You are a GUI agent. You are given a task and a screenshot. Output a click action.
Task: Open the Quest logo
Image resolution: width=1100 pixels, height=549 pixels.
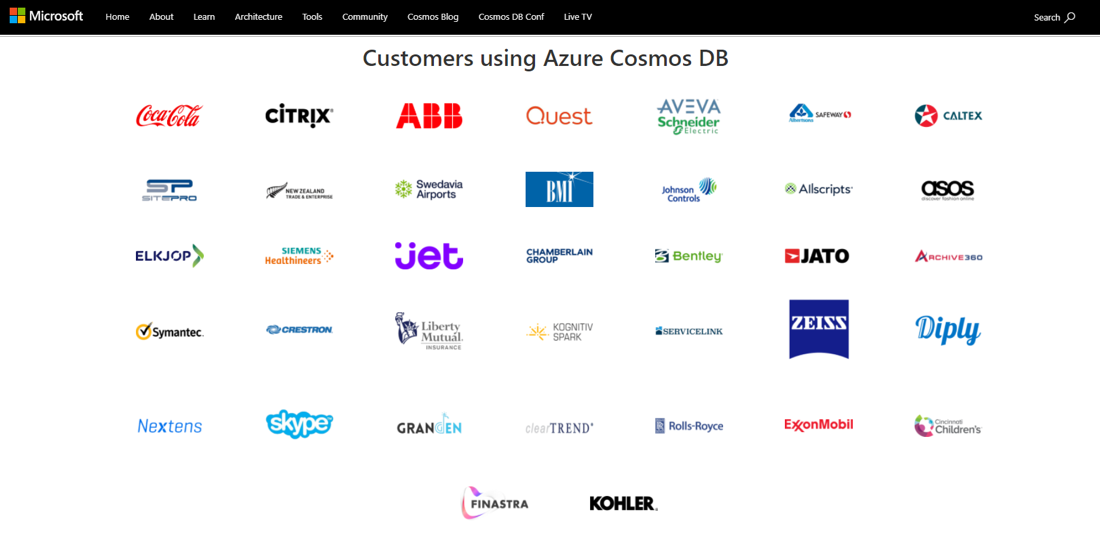(x=559, y=116)
